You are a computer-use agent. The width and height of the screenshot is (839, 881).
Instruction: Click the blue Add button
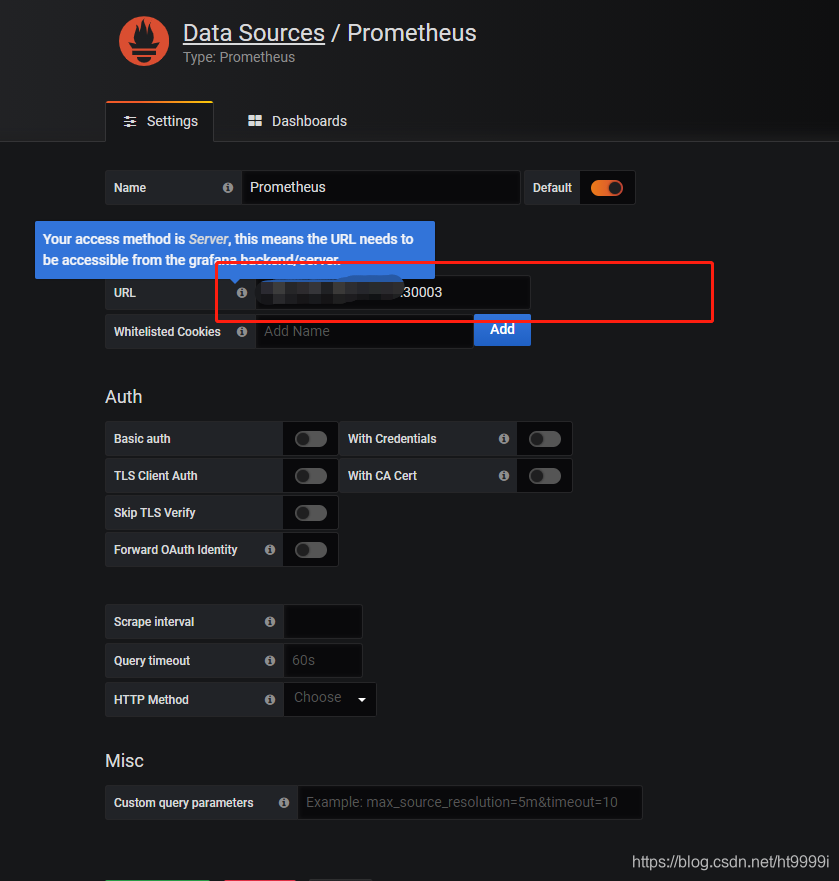(502, 330)
